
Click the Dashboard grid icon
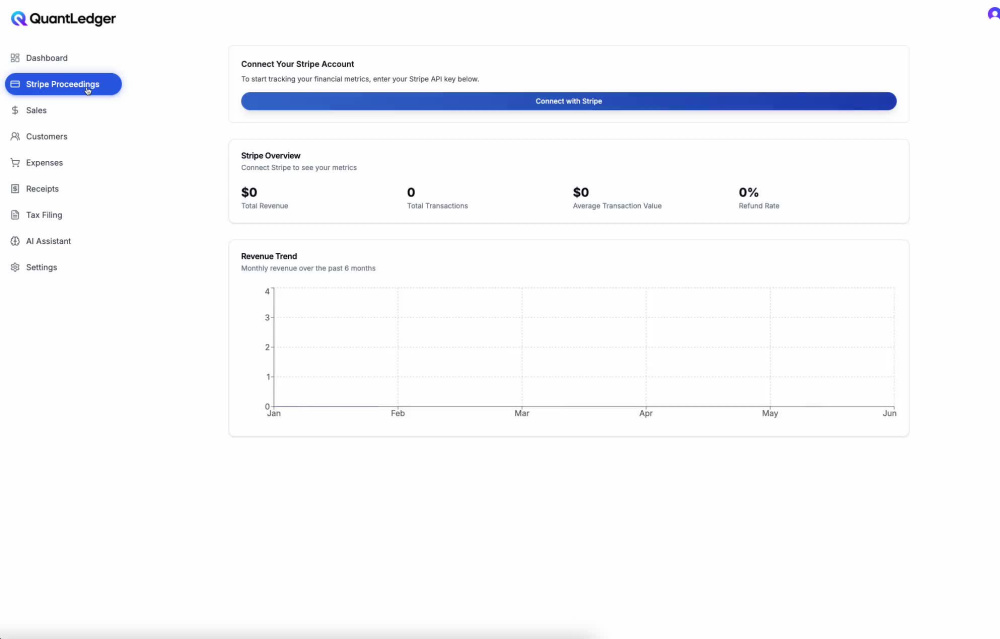point(15,58)
